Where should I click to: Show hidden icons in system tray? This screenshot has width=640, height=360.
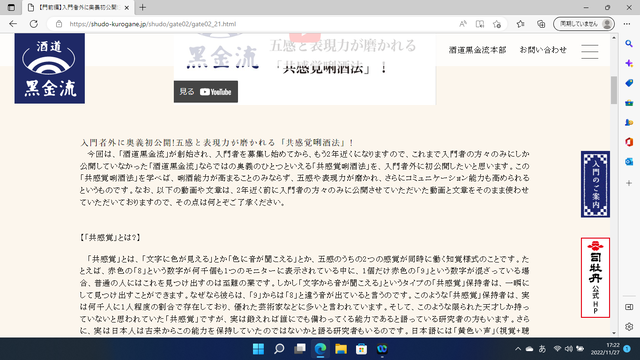[518, 349]
